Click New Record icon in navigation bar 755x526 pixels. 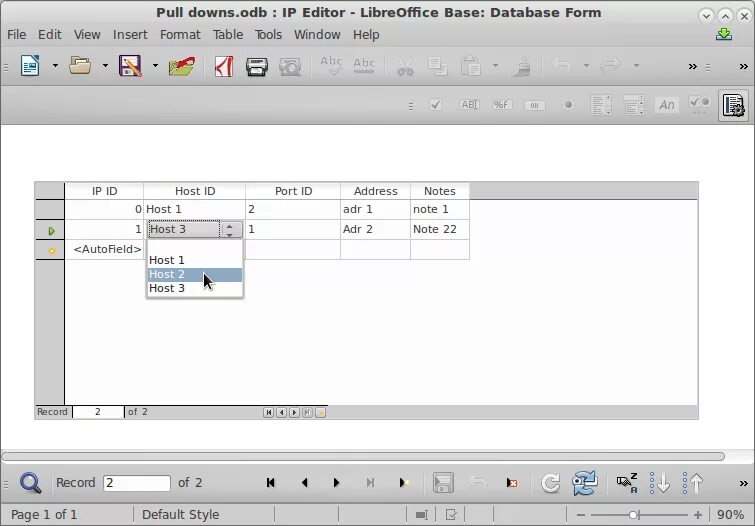point(404,483)
